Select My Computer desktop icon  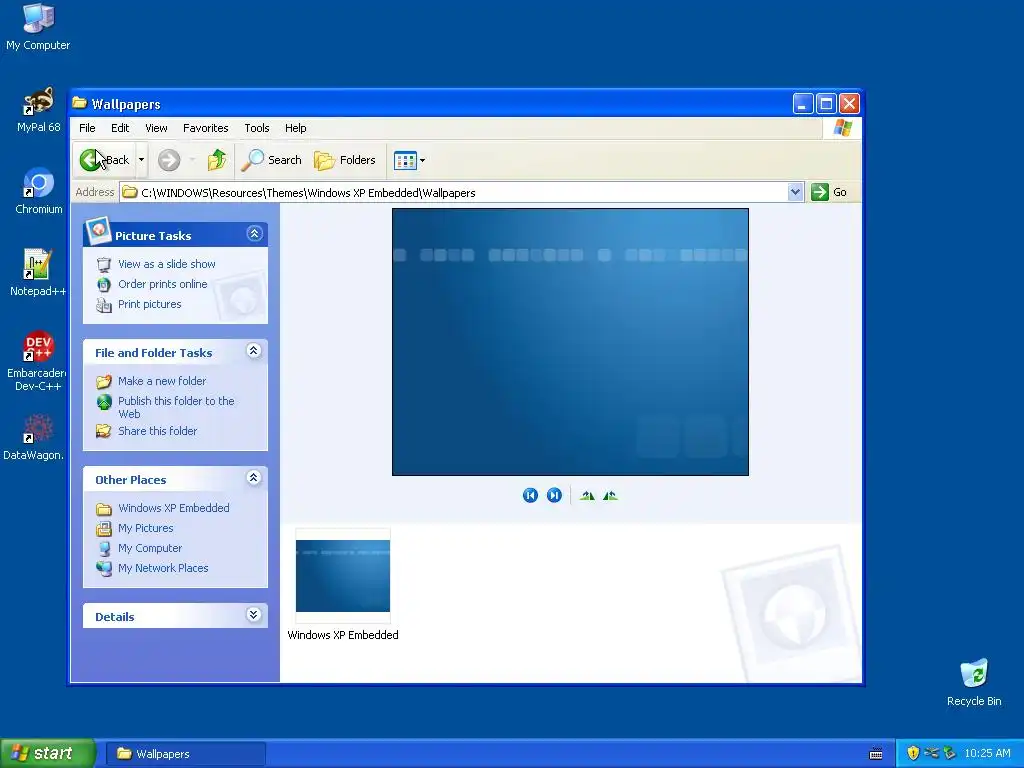38,27
